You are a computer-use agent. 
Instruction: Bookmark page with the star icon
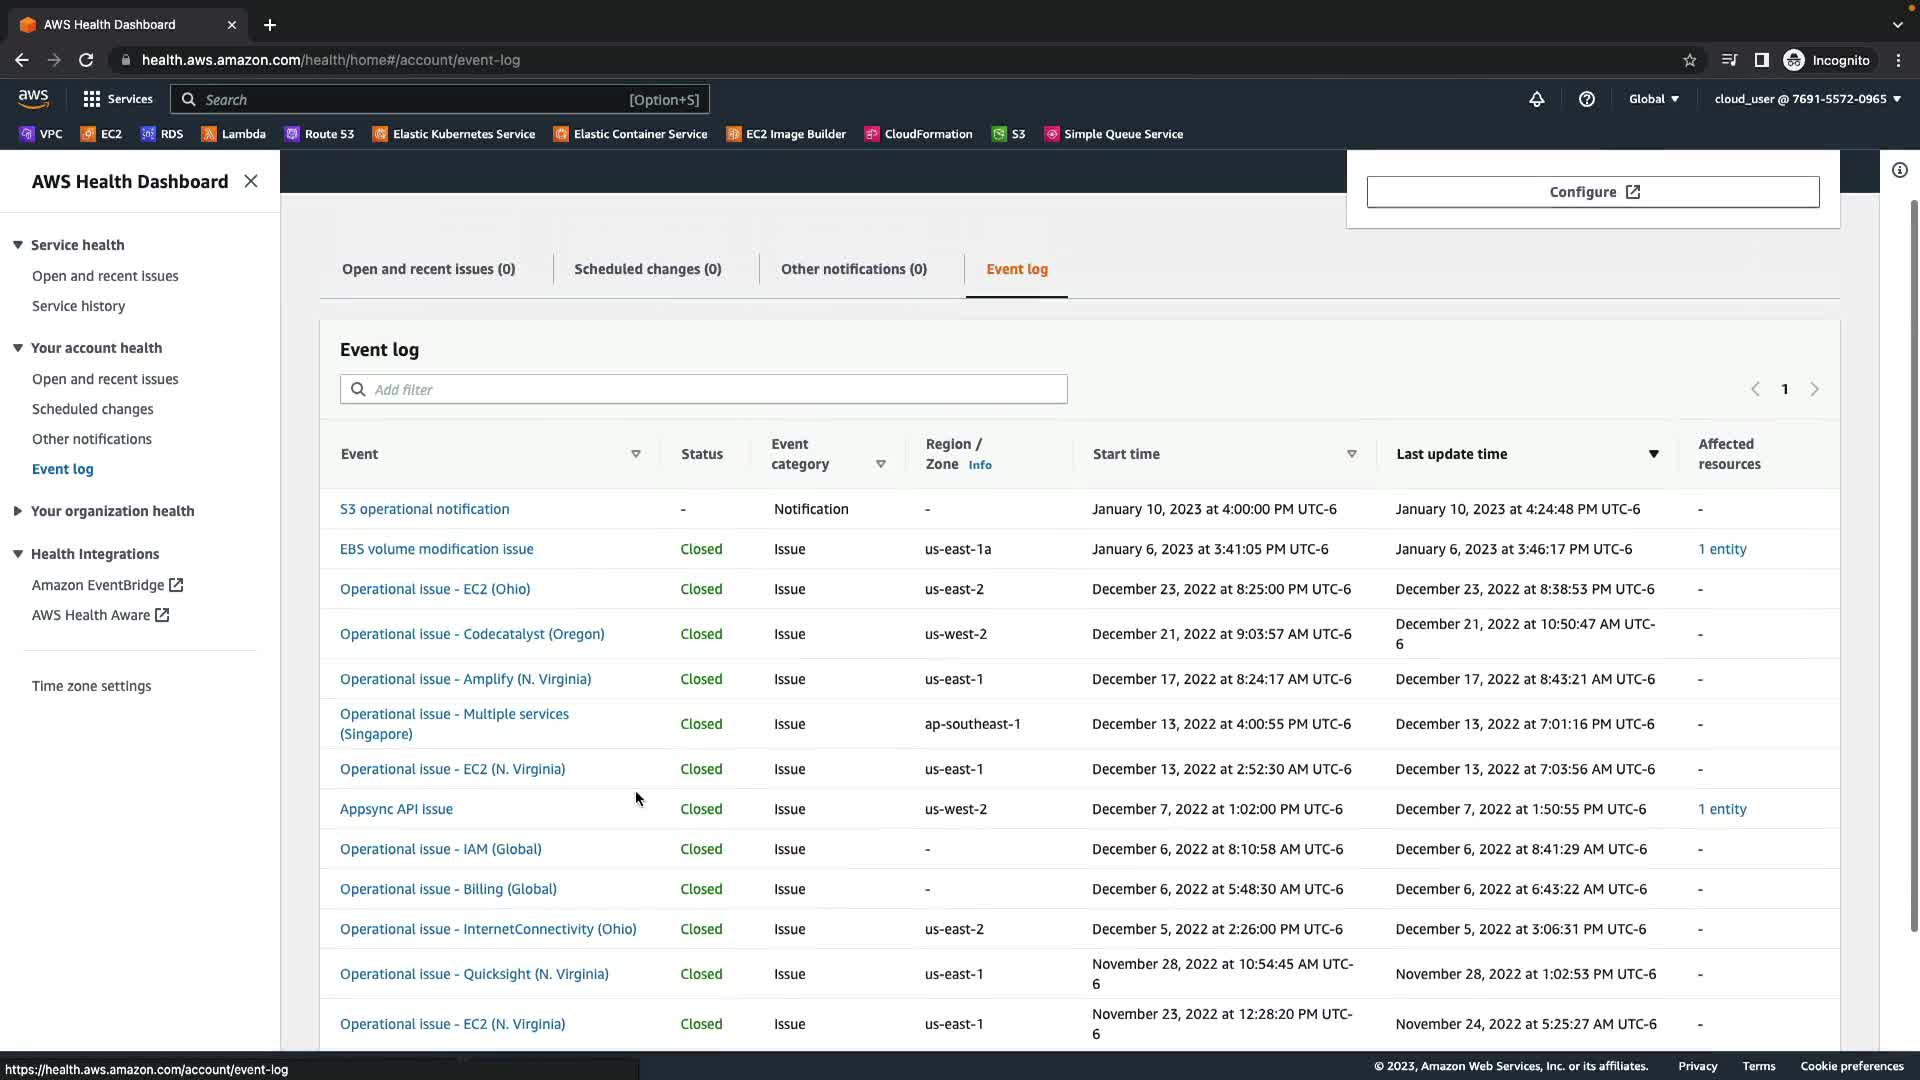[1689, 60]
